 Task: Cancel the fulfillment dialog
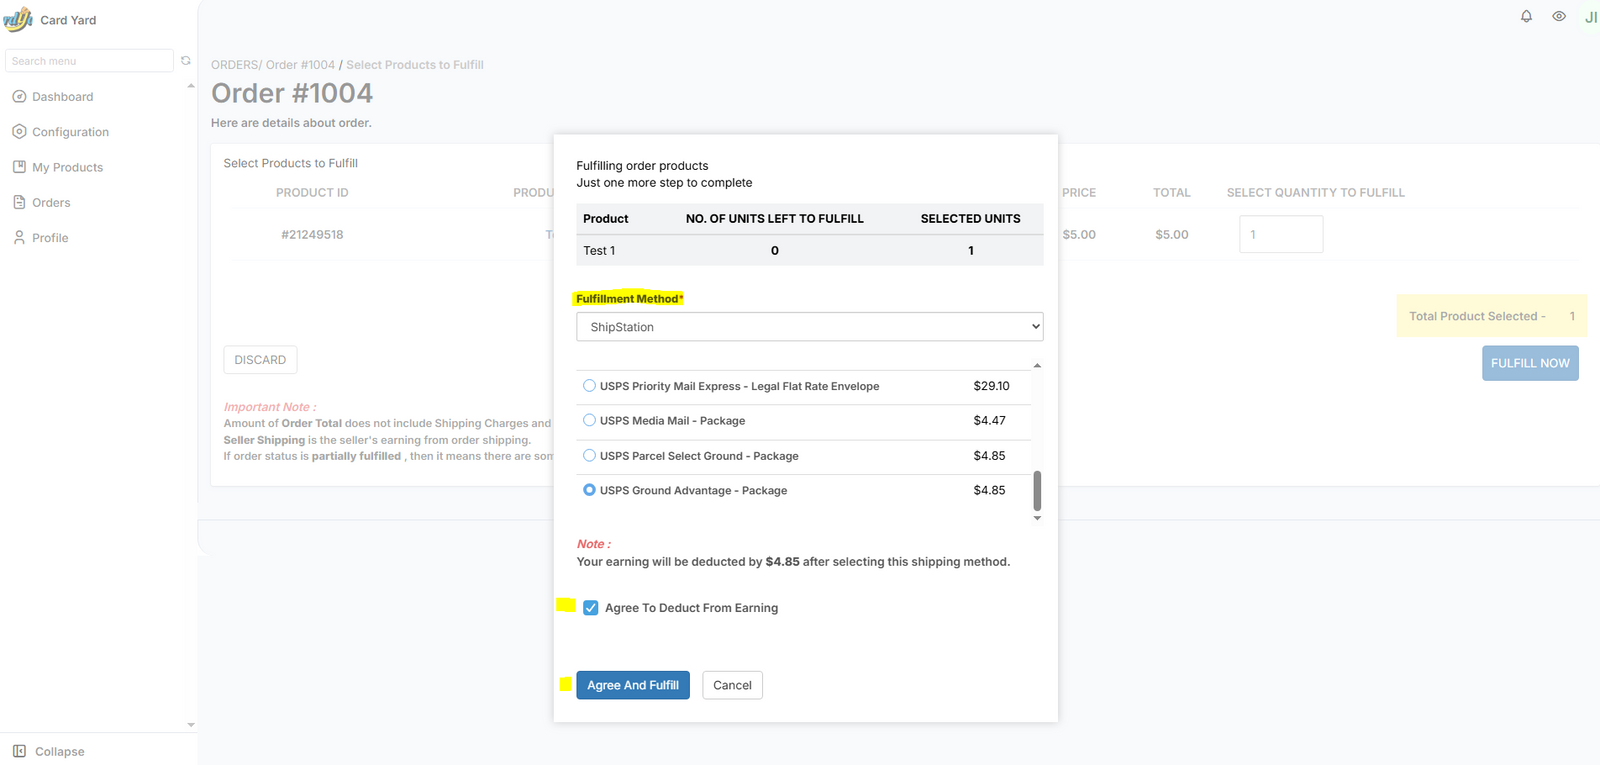(x=732, y=685)
